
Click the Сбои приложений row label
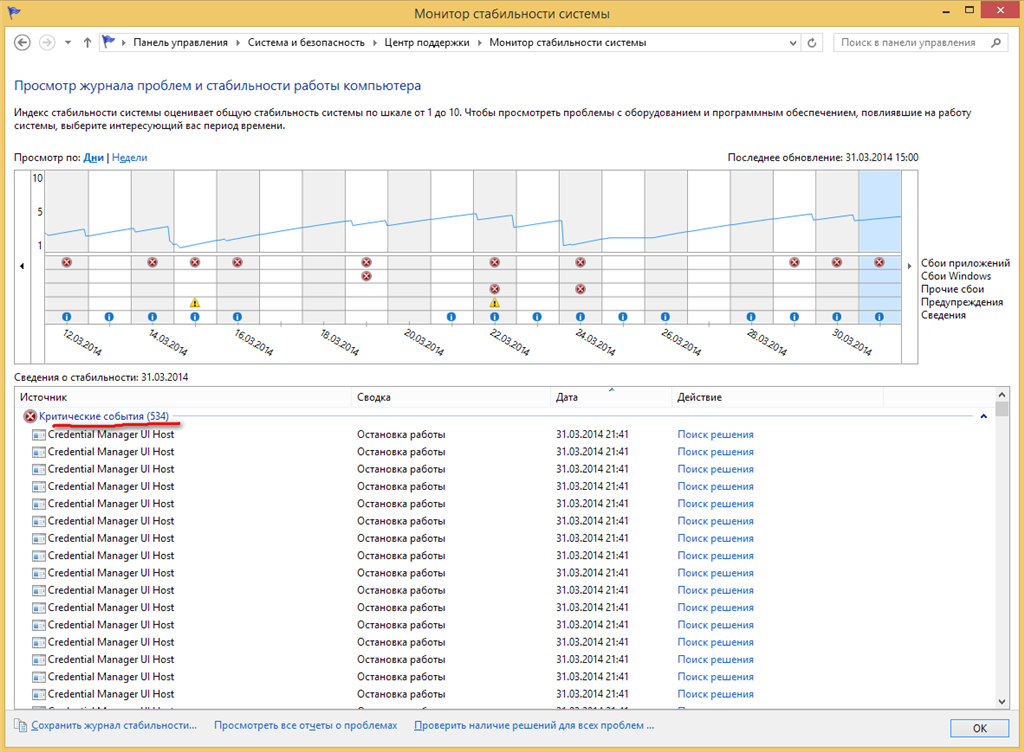pos(965,263)
